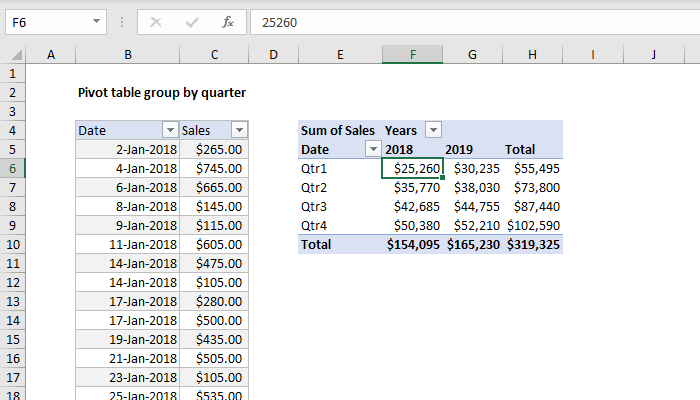Select the $35,770 cell

[412, 188]
